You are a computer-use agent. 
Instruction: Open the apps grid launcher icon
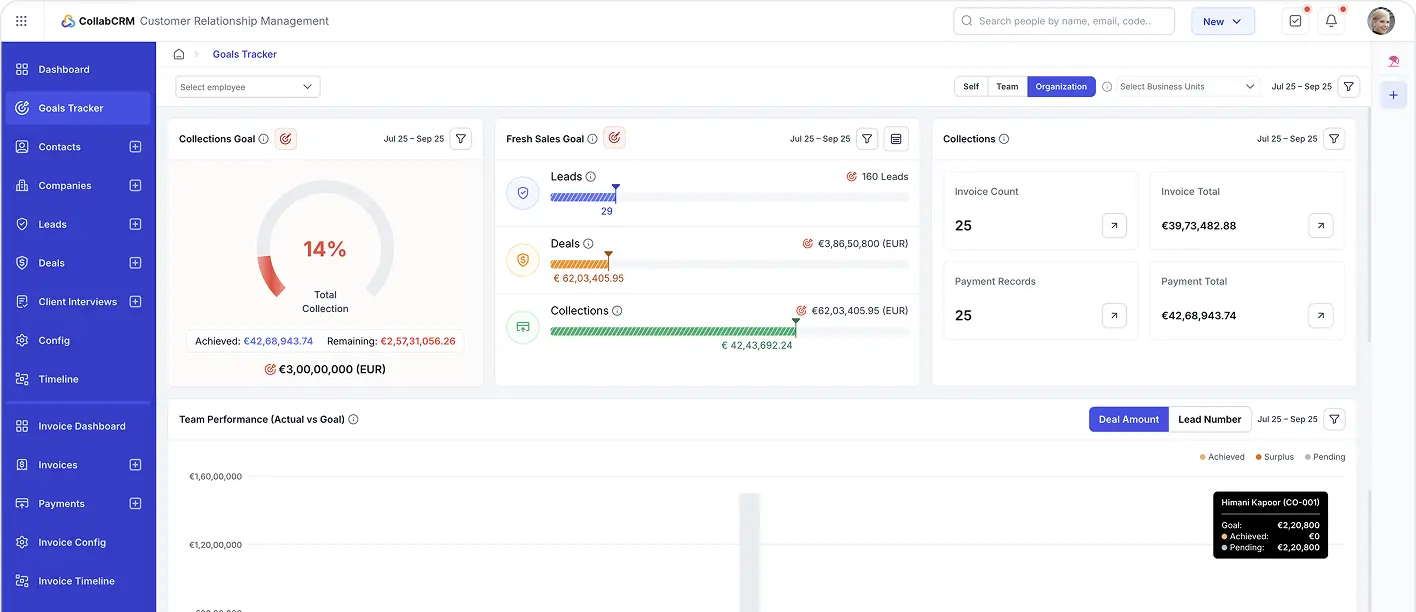pos(22,21)
